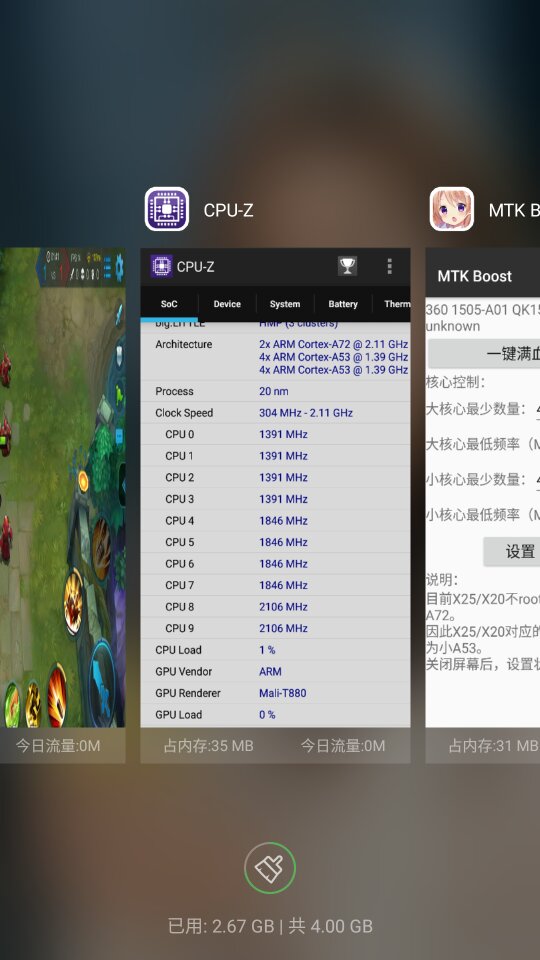Viewport: 540px width, 960px height.
Task: Select the 核心控制 label in MTK Boost
Action: (x=456, y=383)
